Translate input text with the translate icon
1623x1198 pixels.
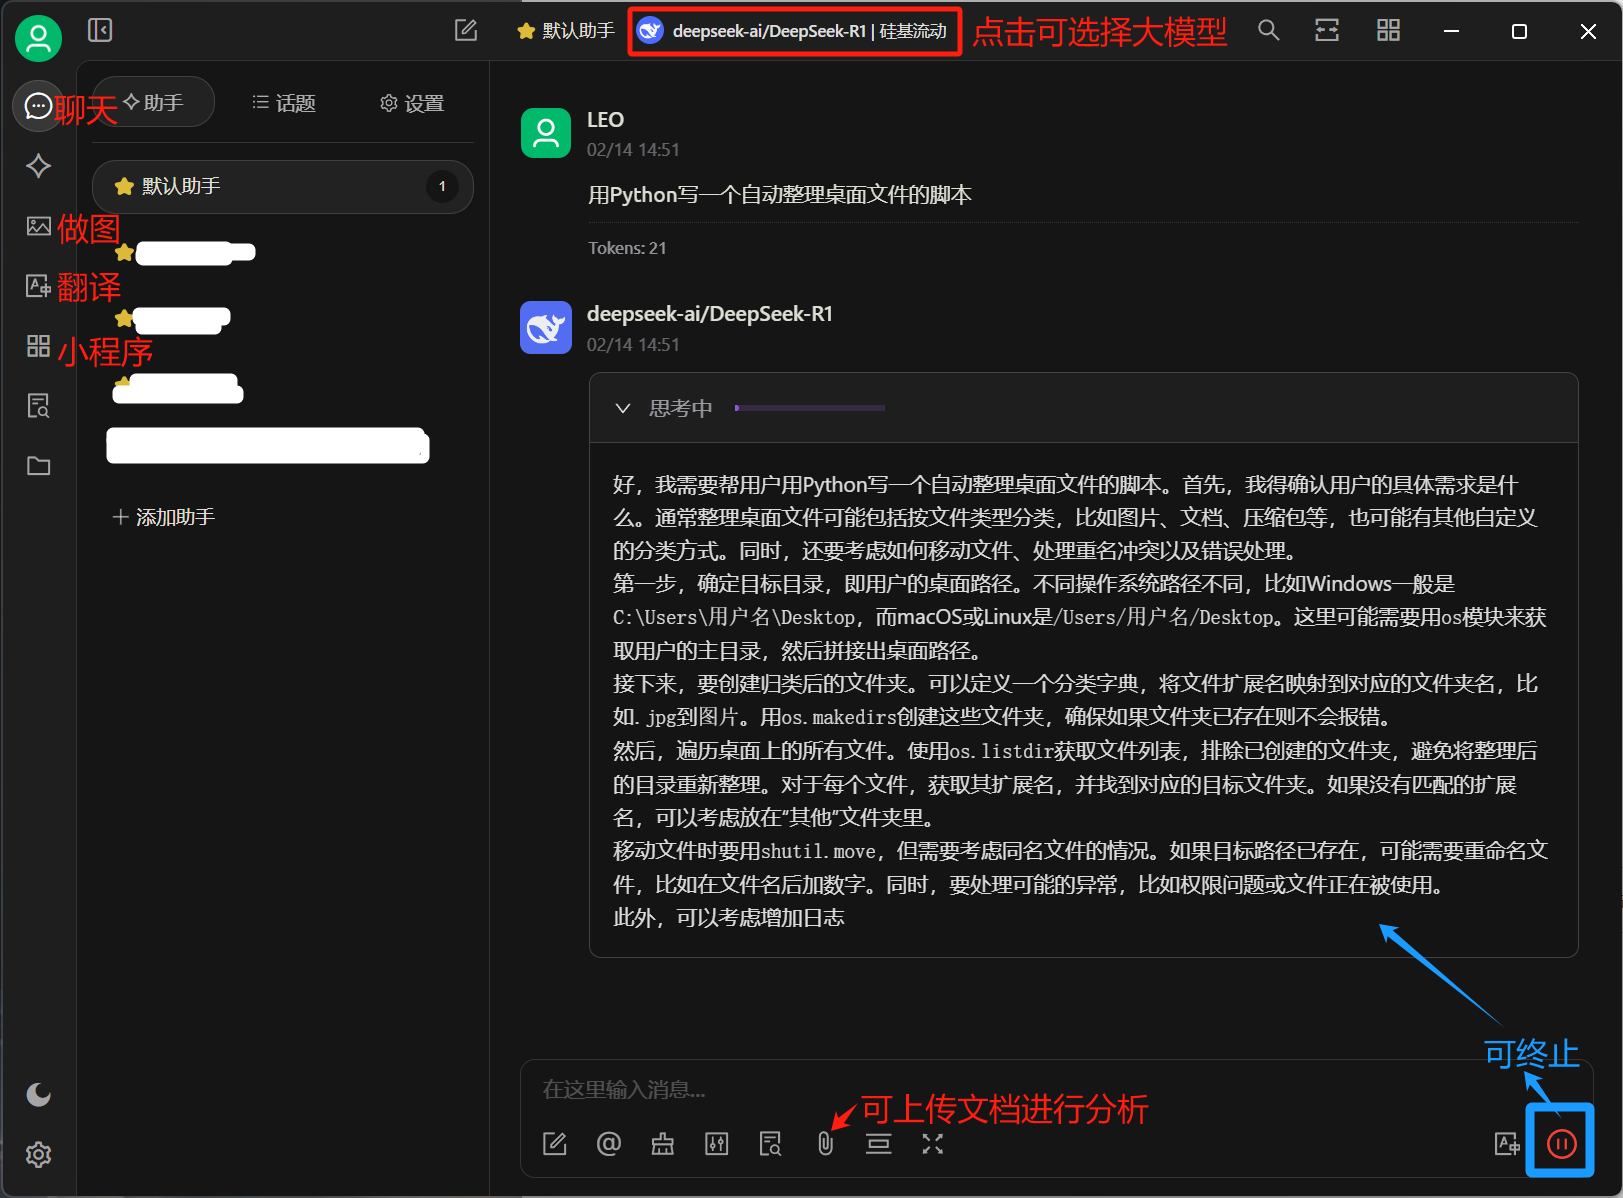1507,1143
